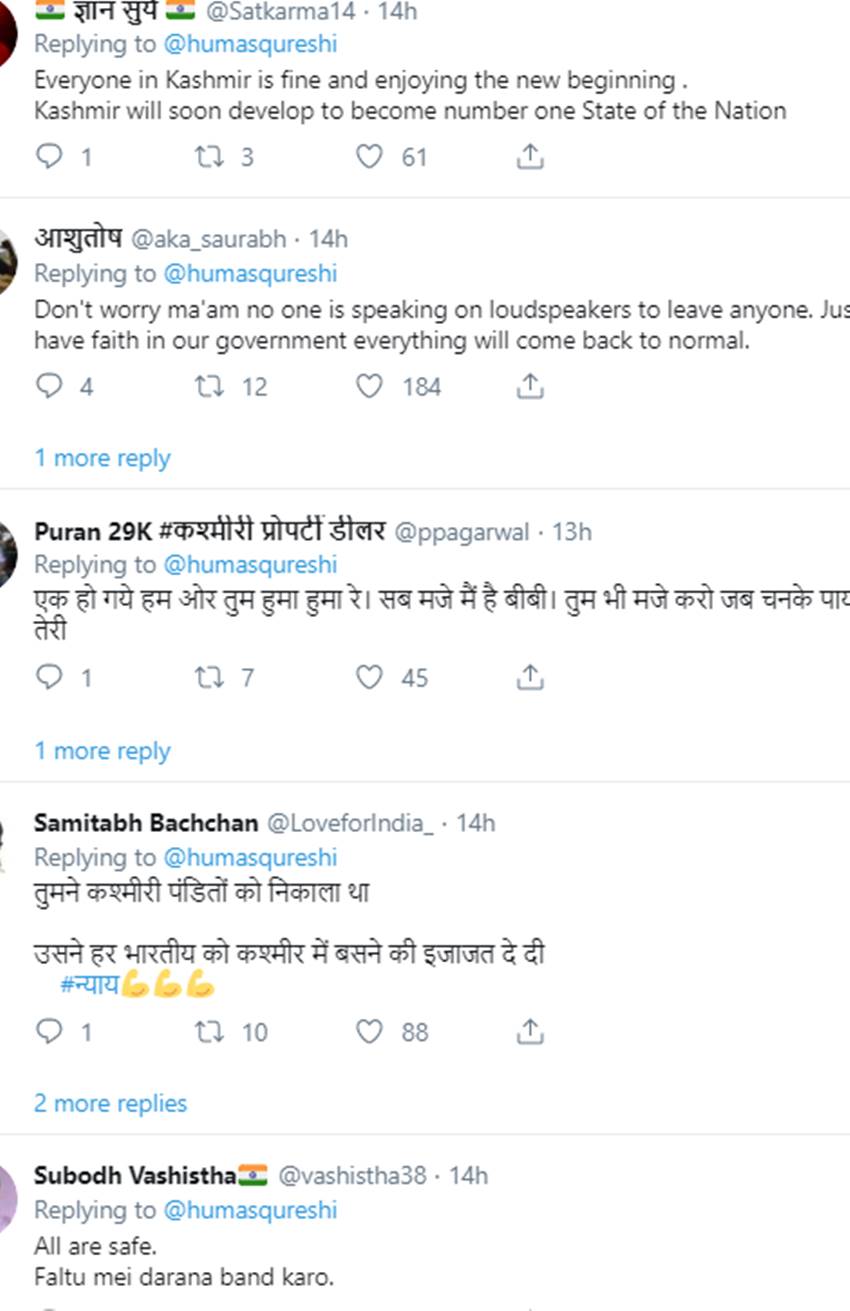Like the tweet with 184 likes
The height and width of the screenshot is (1311, 850).
tap(370, 386)
